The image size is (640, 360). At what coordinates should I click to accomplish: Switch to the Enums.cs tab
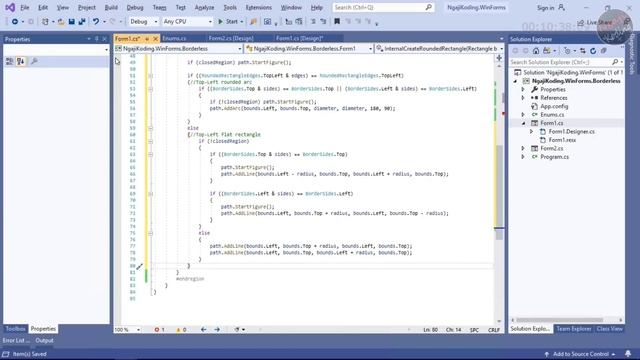(x=174, y=38)
